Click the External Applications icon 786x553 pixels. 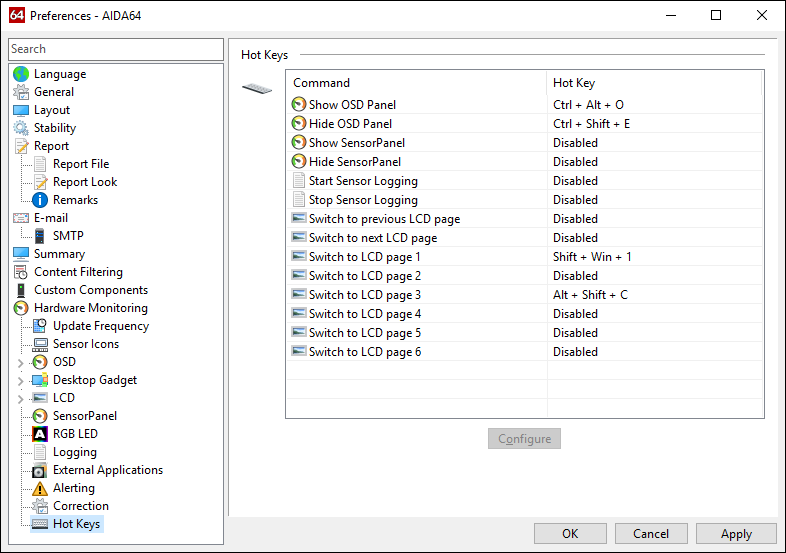(40, 470)
